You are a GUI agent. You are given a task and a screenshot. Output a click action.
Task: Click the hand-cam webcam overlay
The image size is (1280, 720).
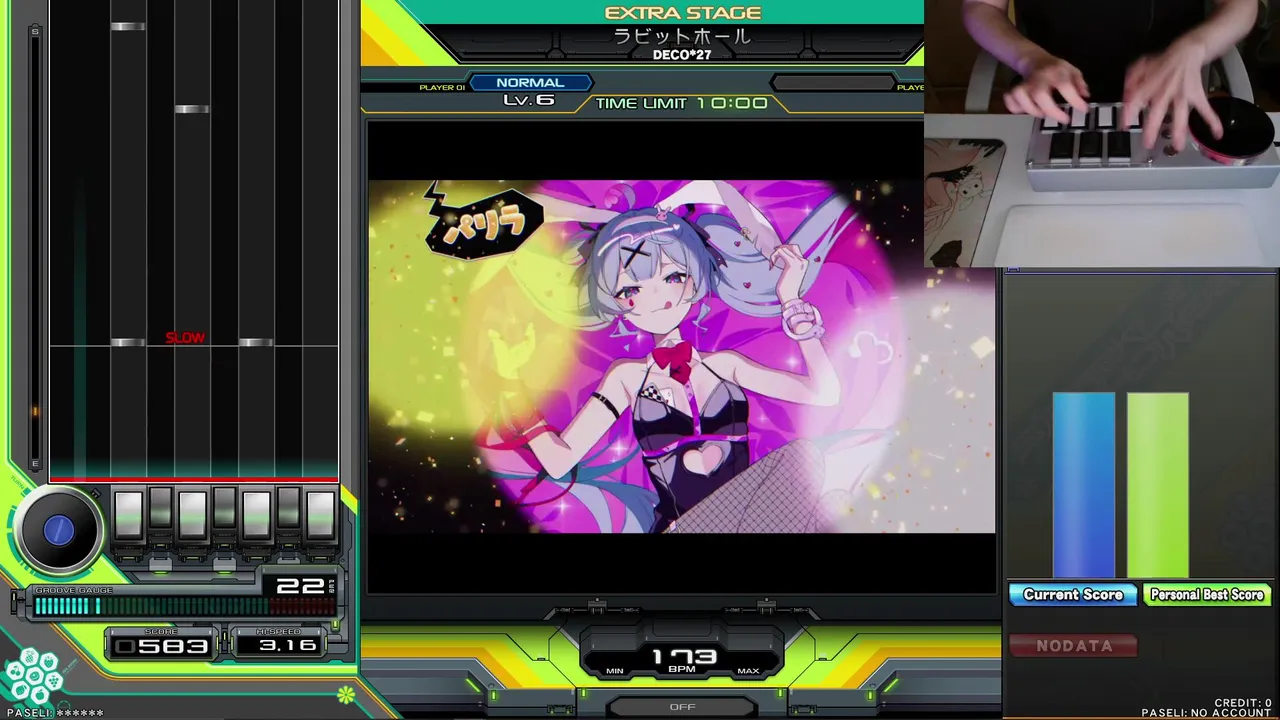[1102, 134]
